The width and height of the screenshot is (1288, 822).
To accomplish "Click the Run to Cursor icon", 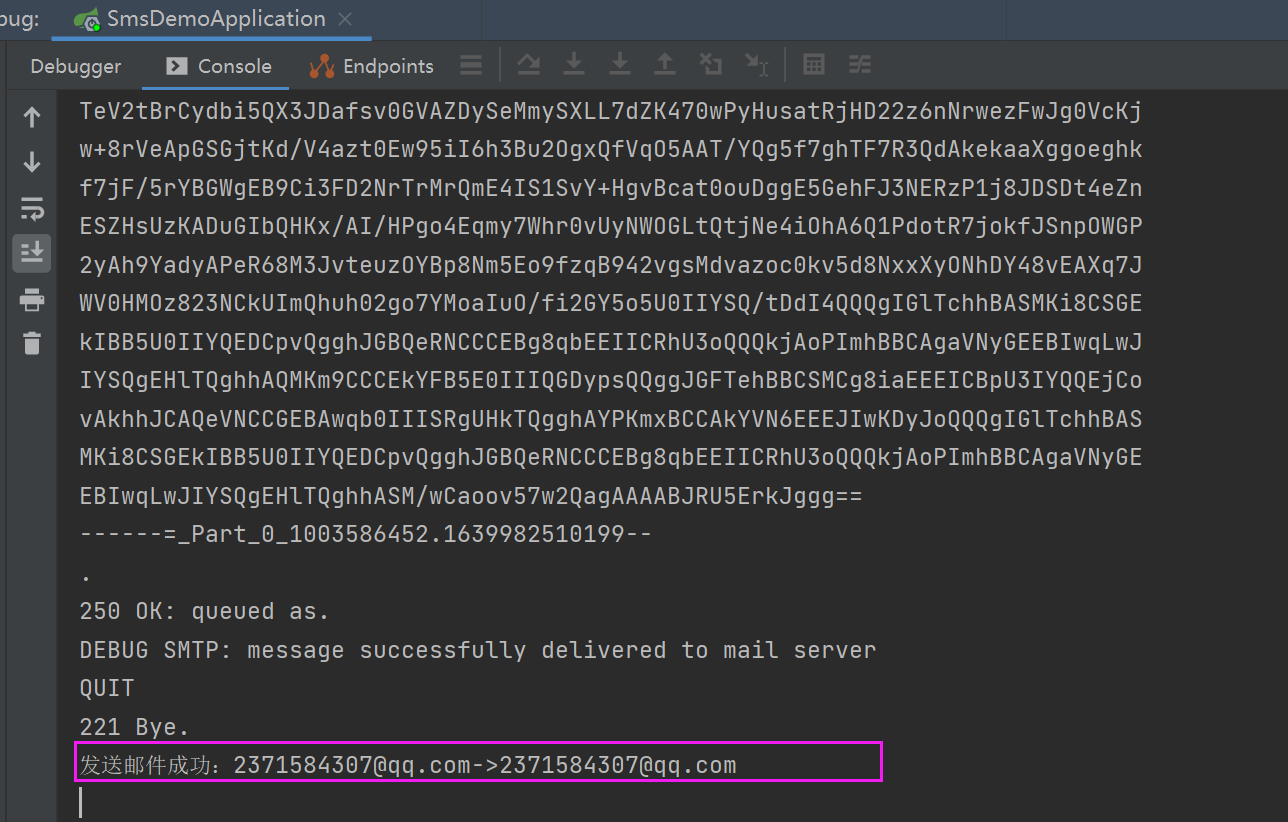I will (756, 66).
